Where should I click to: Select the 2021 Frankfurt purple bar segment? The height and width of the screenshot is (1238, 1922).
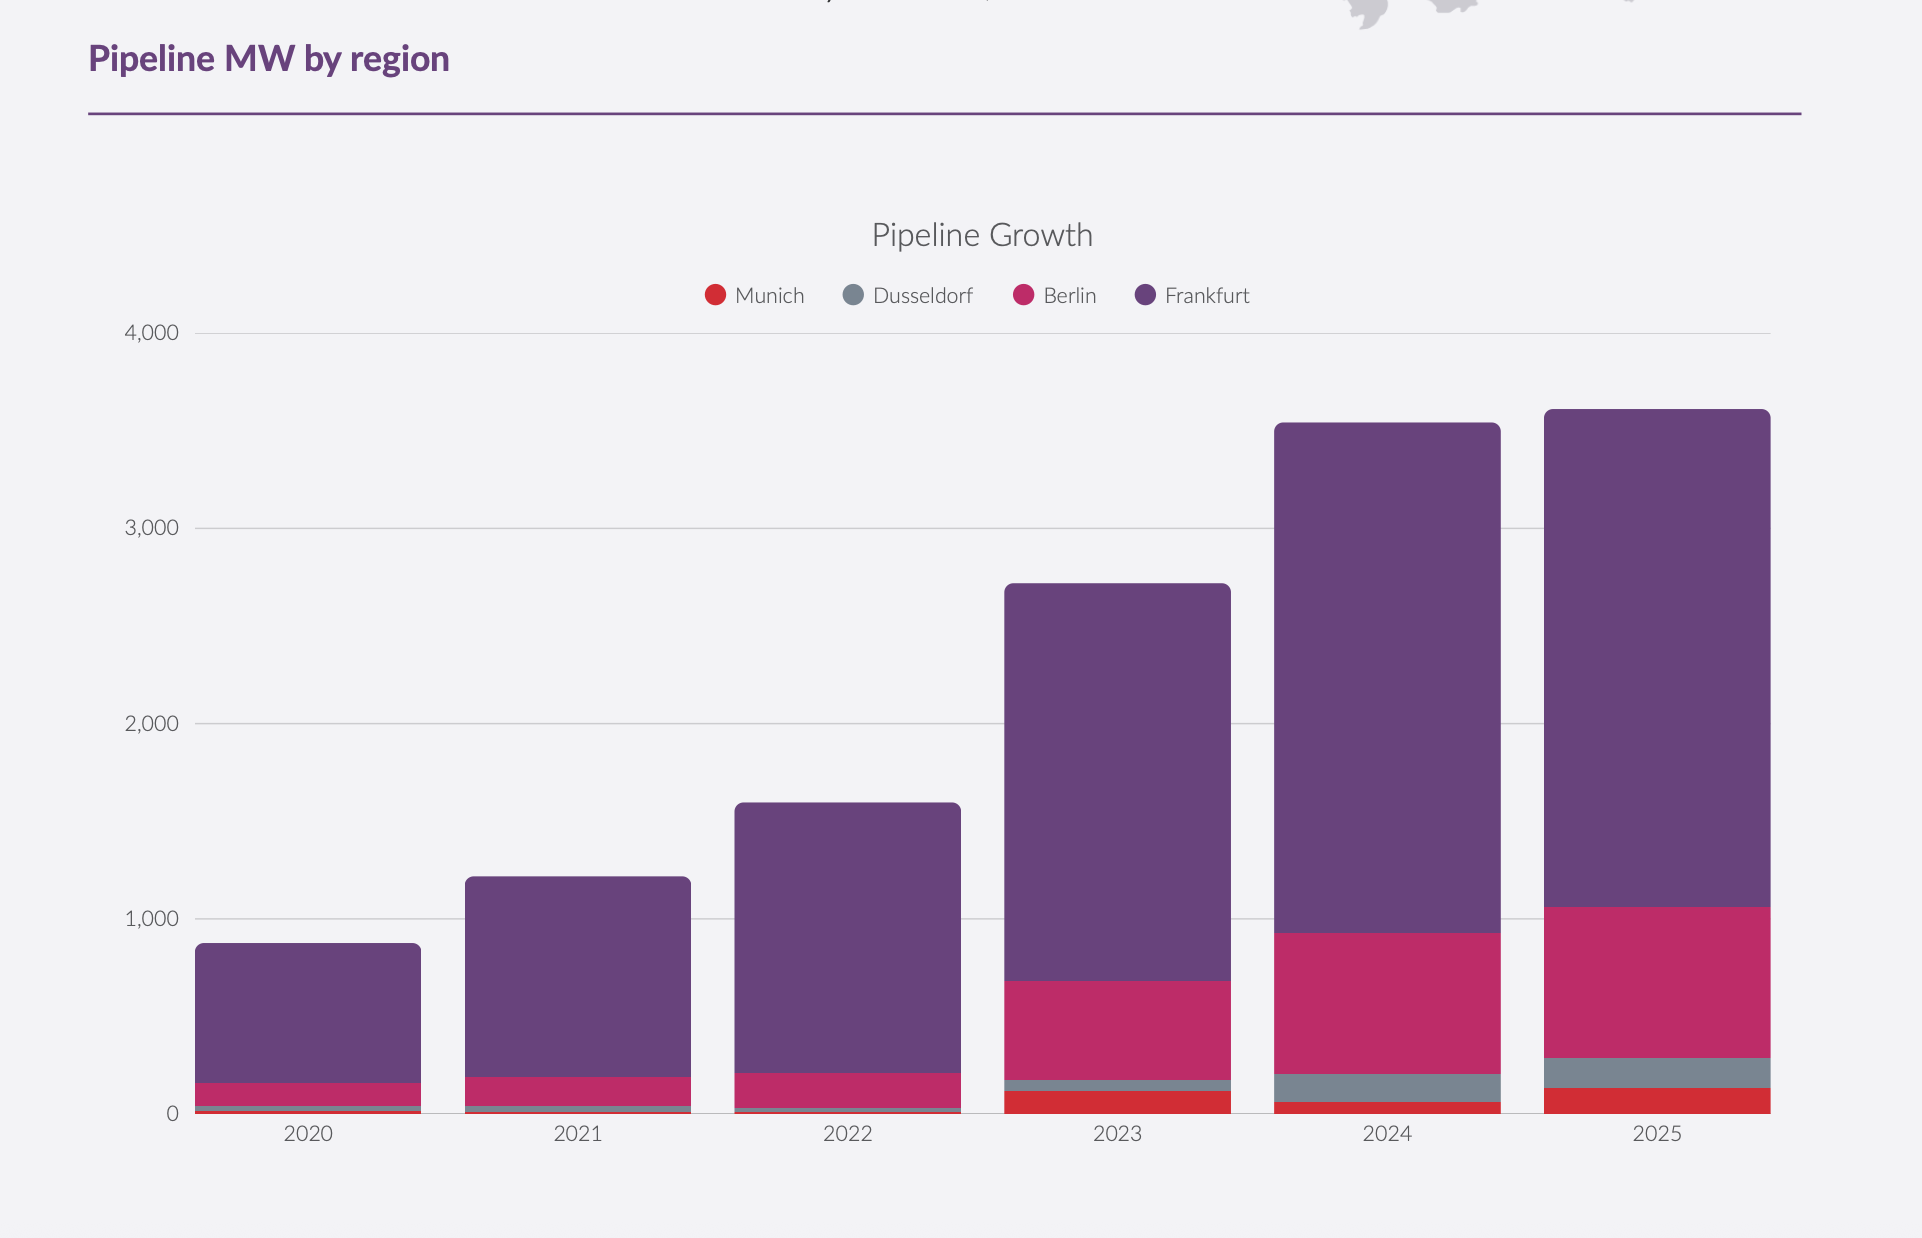(x=578, y=977)
